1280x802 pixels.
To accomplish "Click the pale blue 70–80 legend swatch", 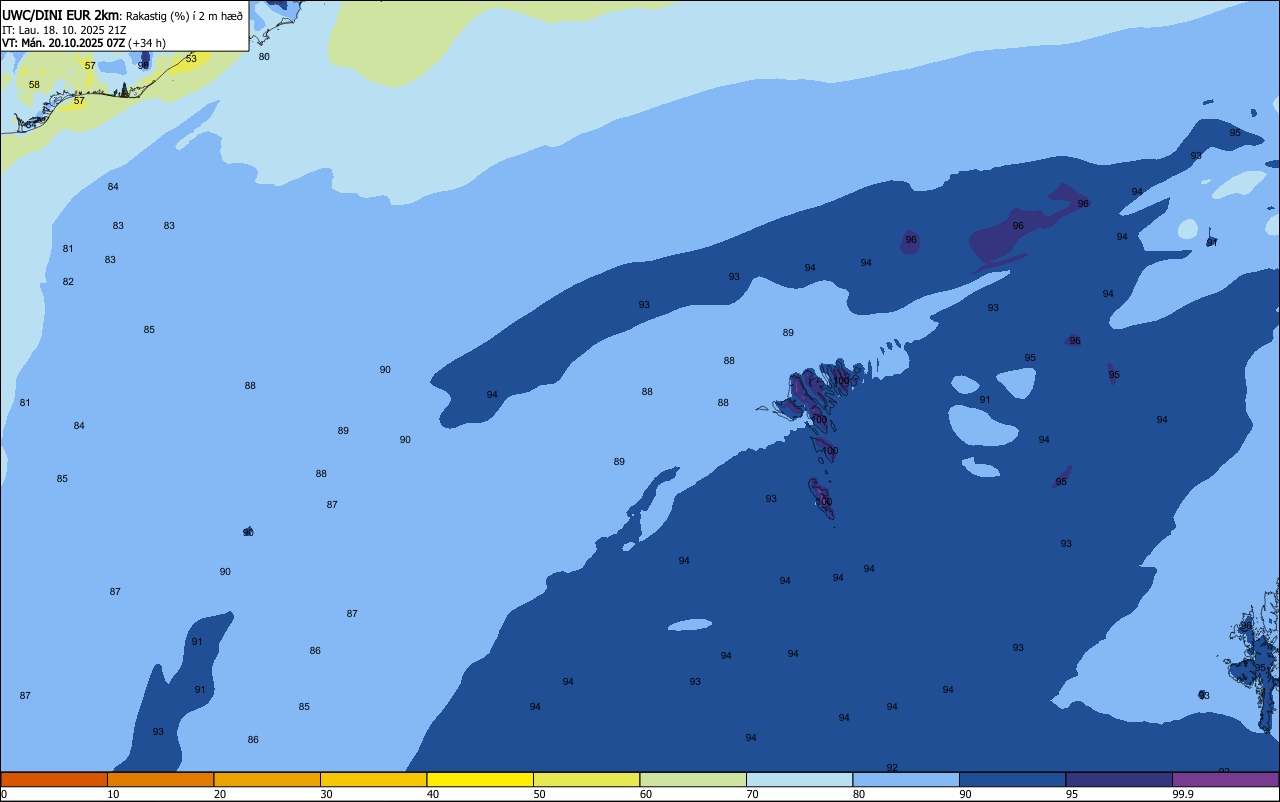I will 799,779.
